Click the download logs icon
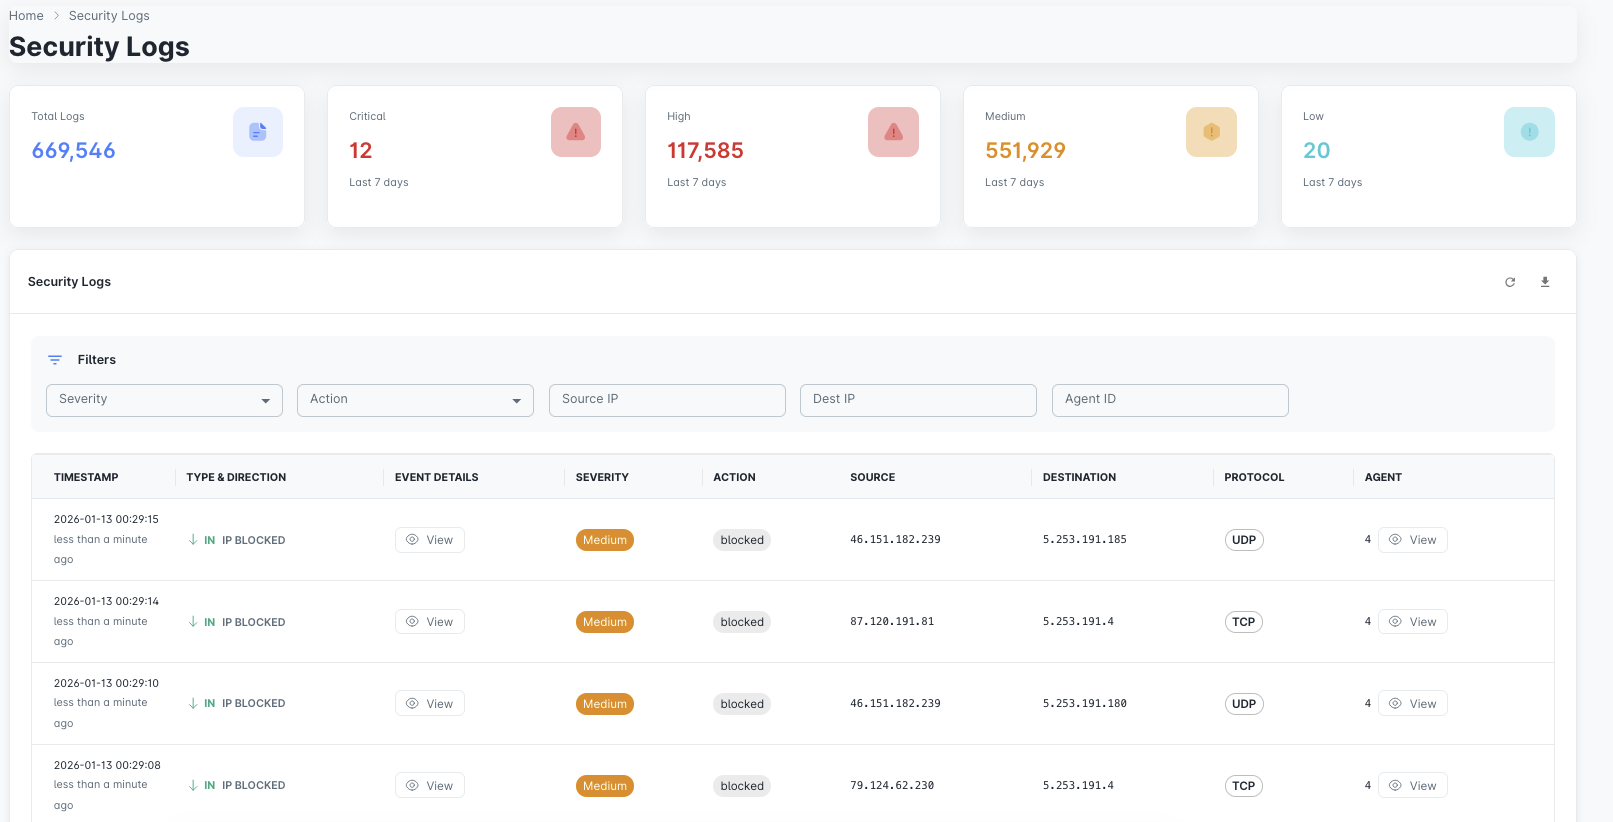This screenshot has width=1613, height=822. click(x=1545, y=282)
